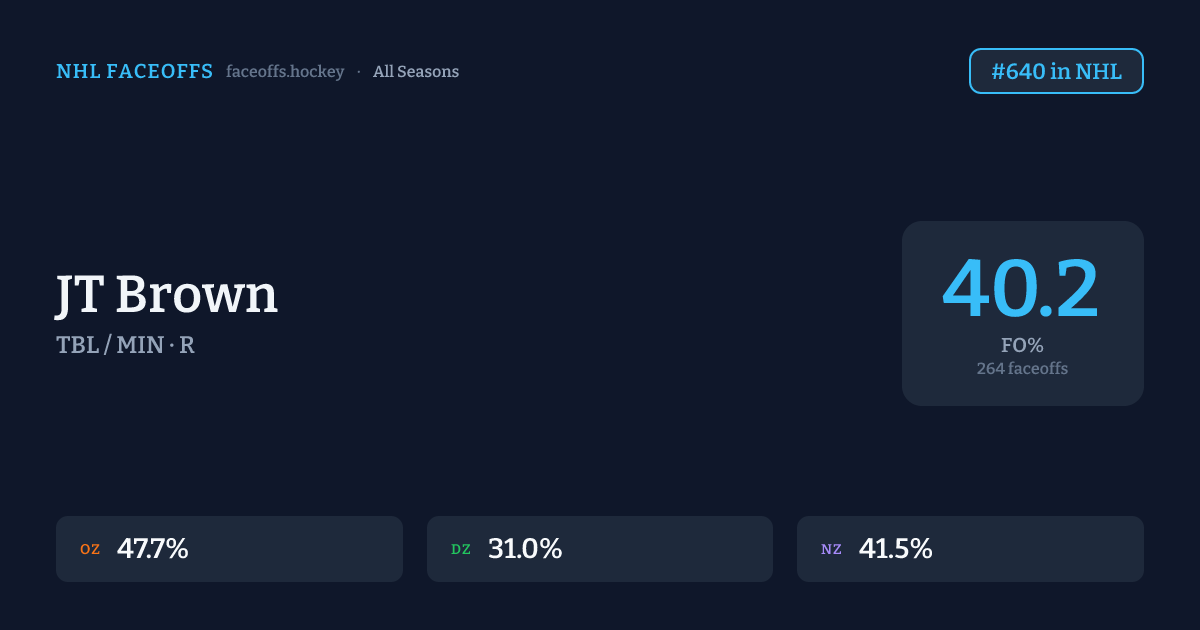Image resolution: width=1200 pixels, height=630 pixels.
Task: Click the TBL / MIN · R subtitle
Action: [125, 346]
